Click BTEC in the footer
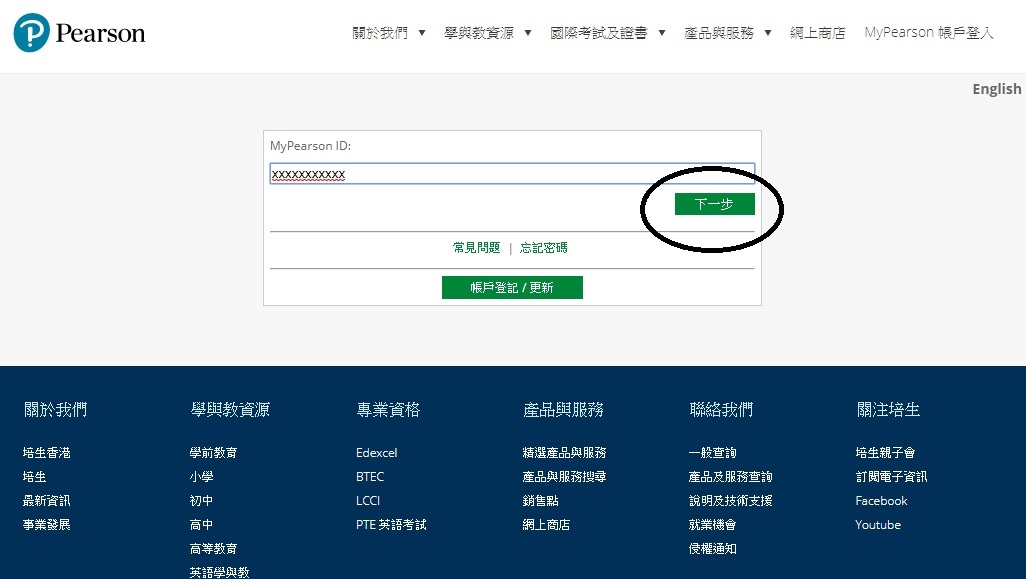Screen dimensions: 1026x579 point(370,477)
